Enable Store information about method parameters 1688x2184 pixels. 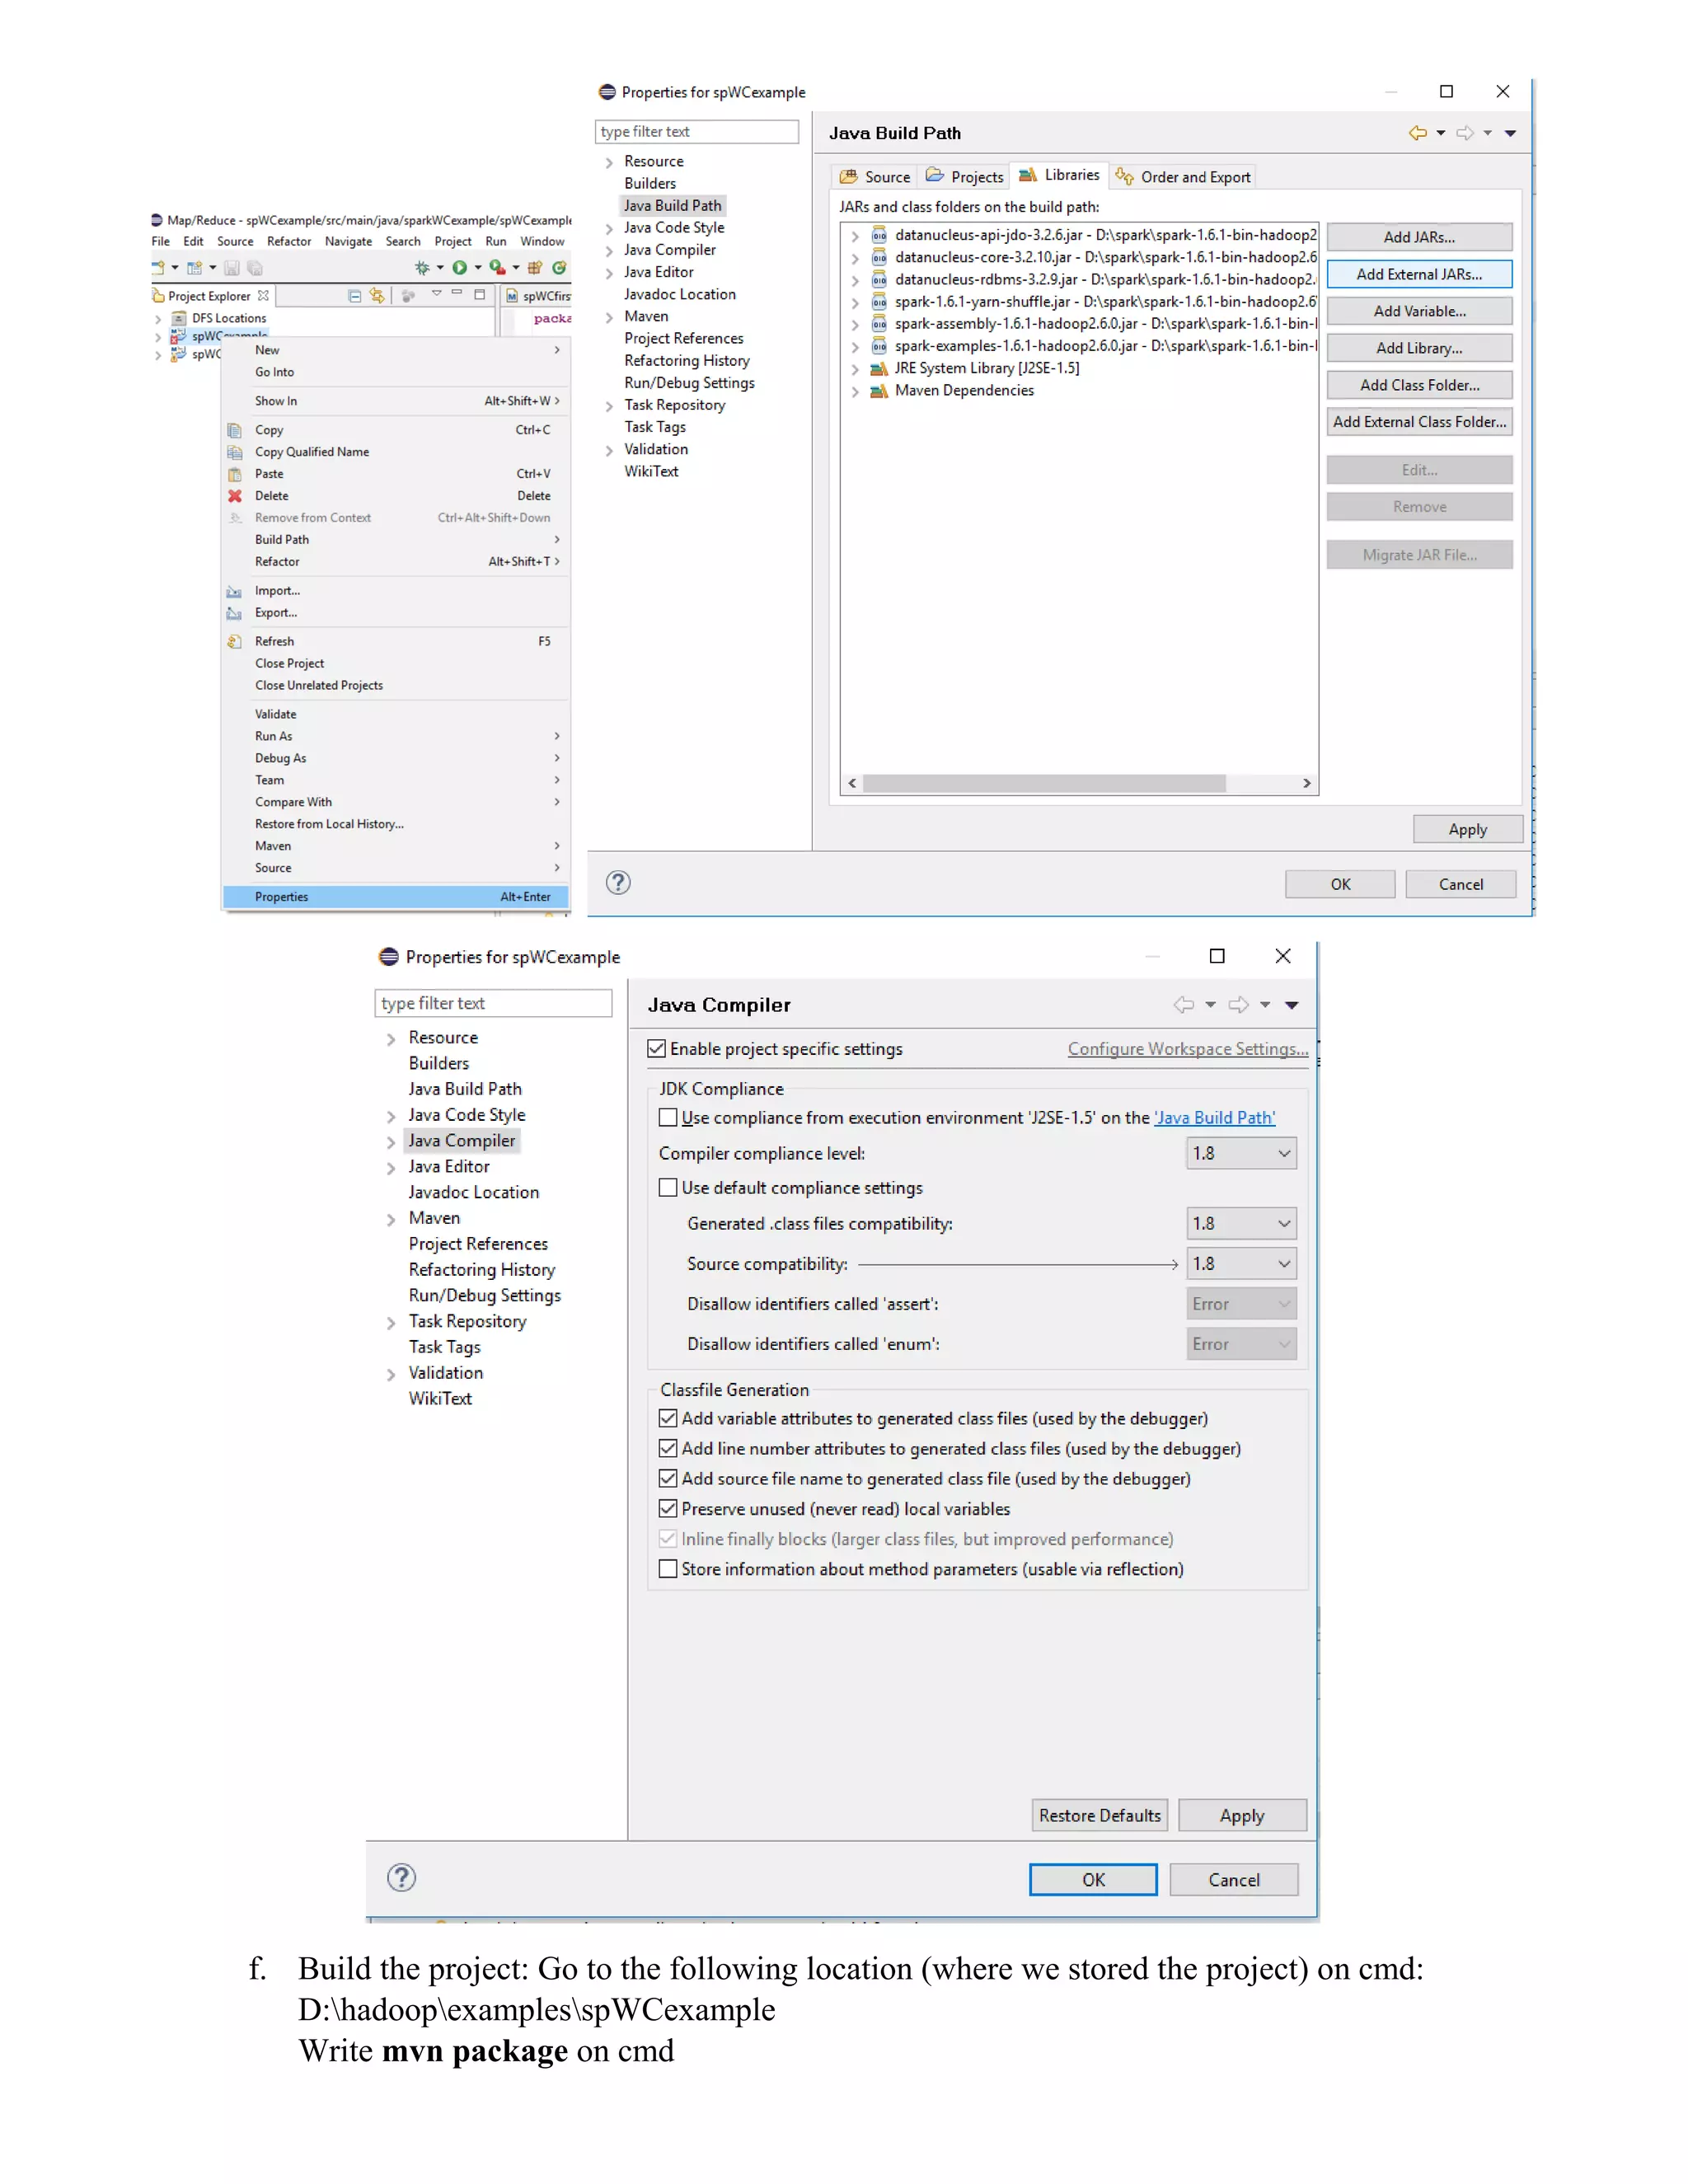point(668,1570)
